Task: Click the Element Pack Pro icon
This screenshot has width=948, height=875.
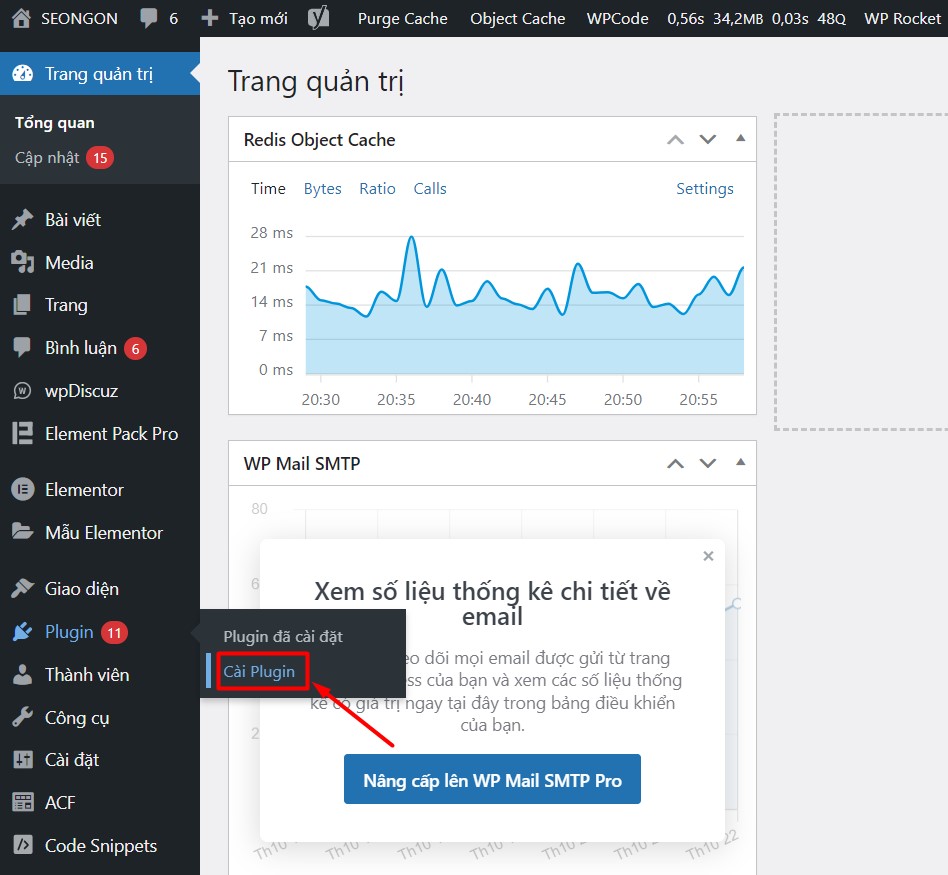Action: pyautogui.click(x=22, y=434)
